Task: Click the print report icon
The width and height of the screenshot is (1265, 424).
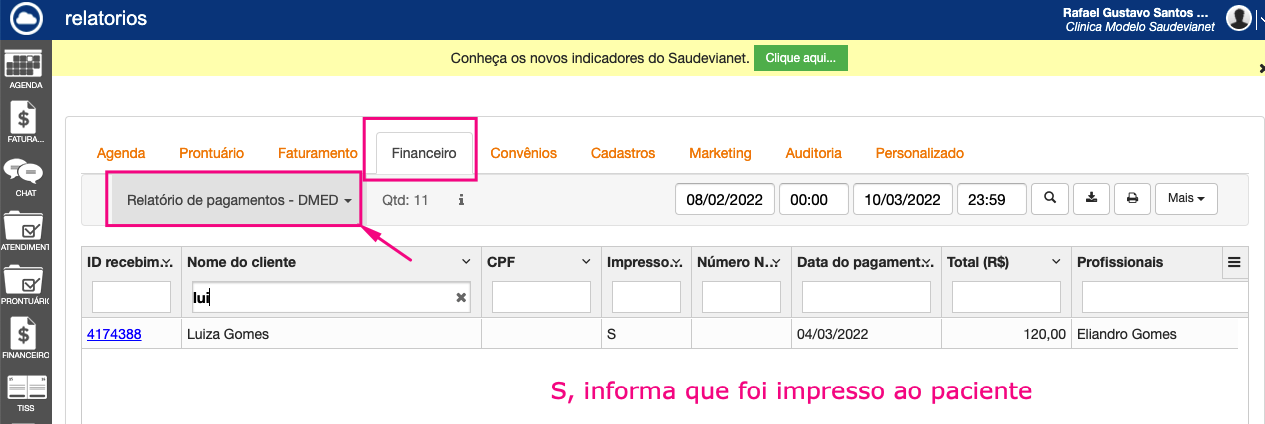Action: coord(1132,198)
